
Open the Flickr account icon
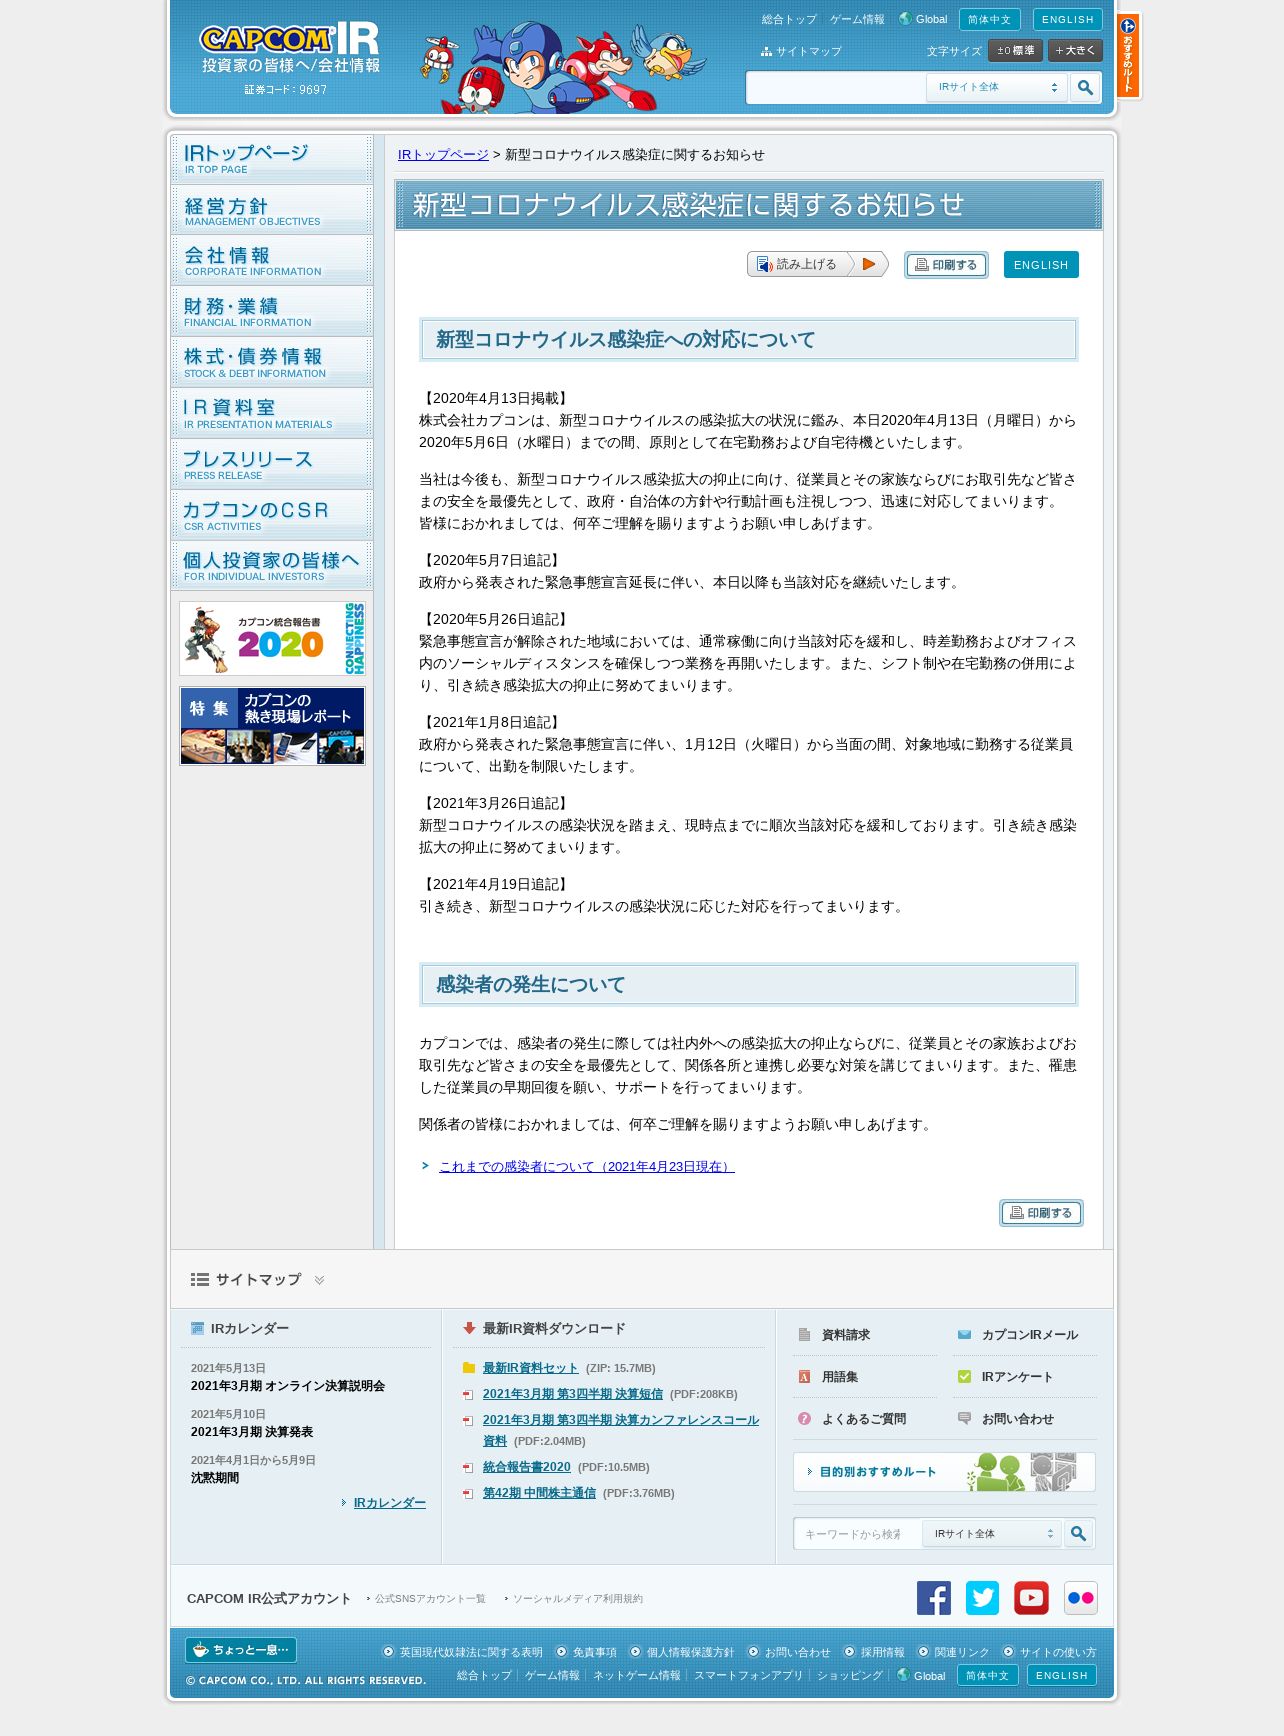[x=1080, y=1598]
